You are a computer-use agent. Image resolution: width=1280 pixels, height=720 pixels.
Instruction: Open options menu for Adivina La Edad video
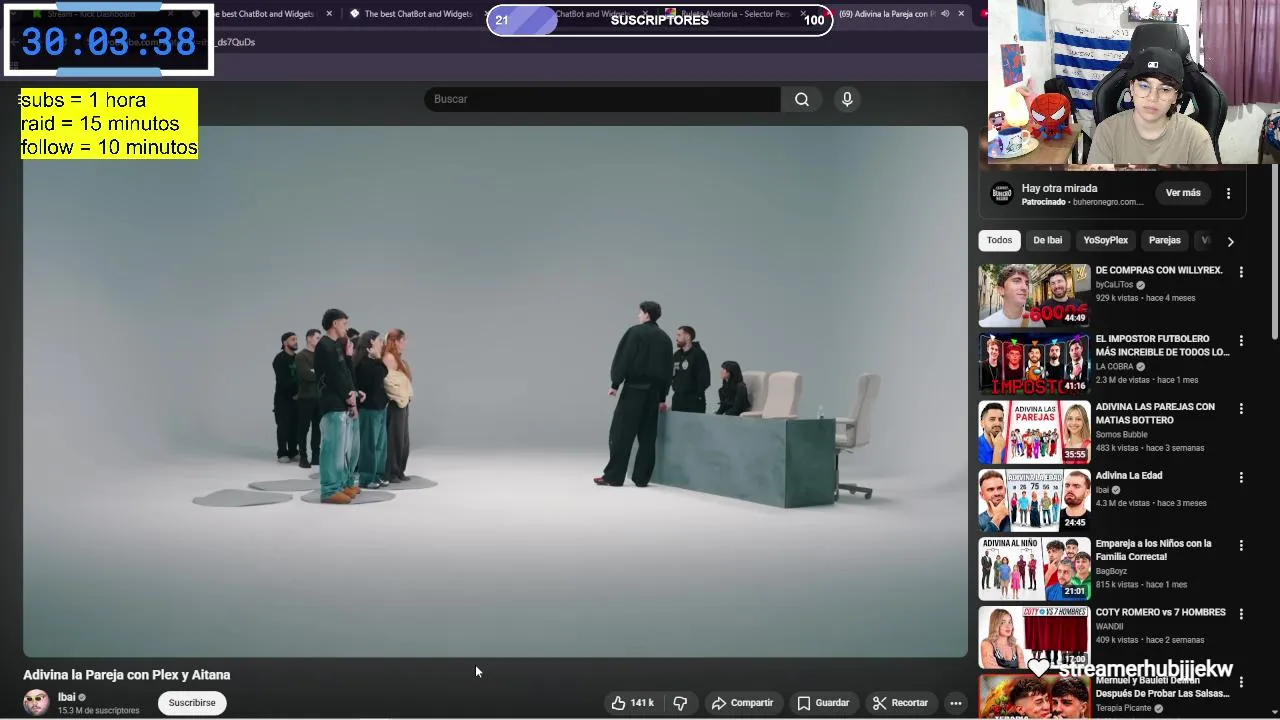[1241, 478]
